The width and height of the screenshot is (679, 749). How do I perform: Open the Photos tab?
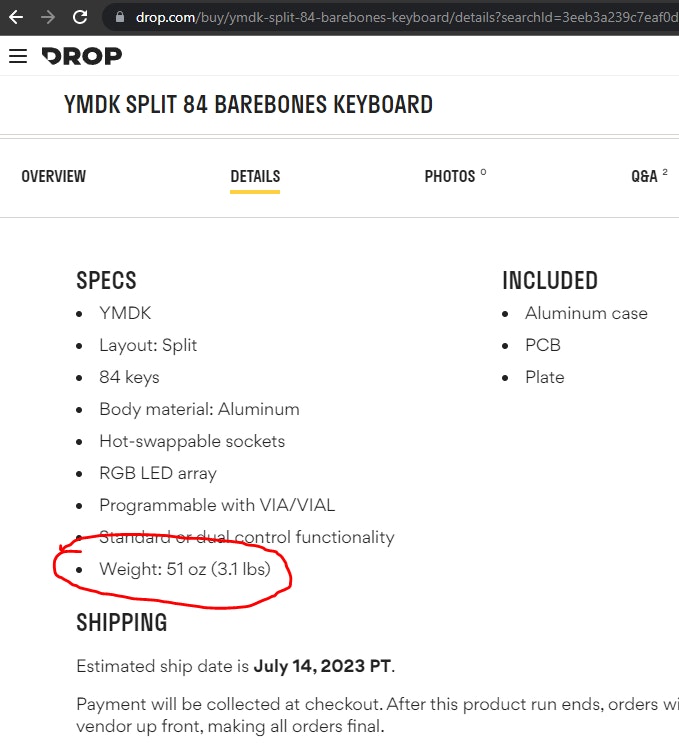pos(450,176)
